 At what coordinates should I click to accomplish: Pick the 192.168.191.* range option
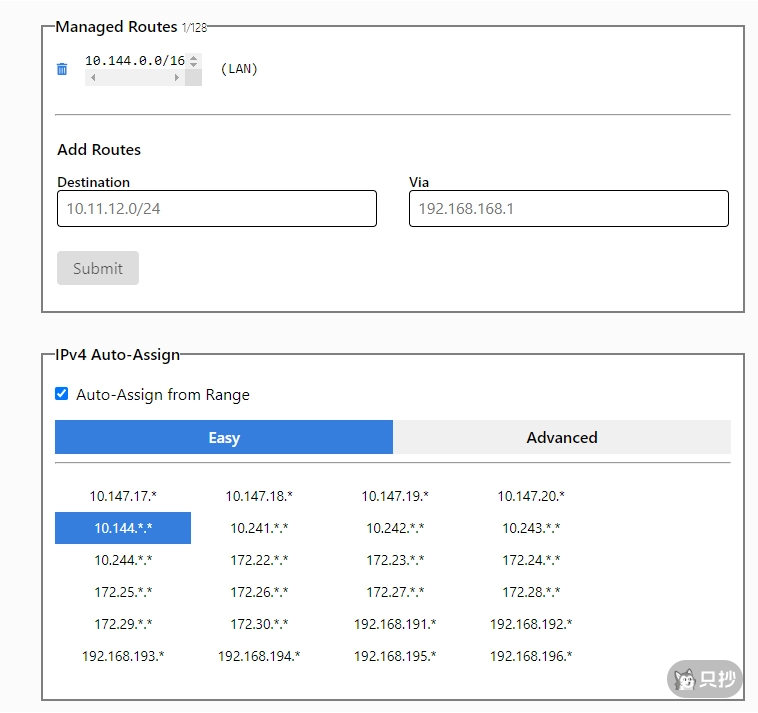[x=395, y=624]
